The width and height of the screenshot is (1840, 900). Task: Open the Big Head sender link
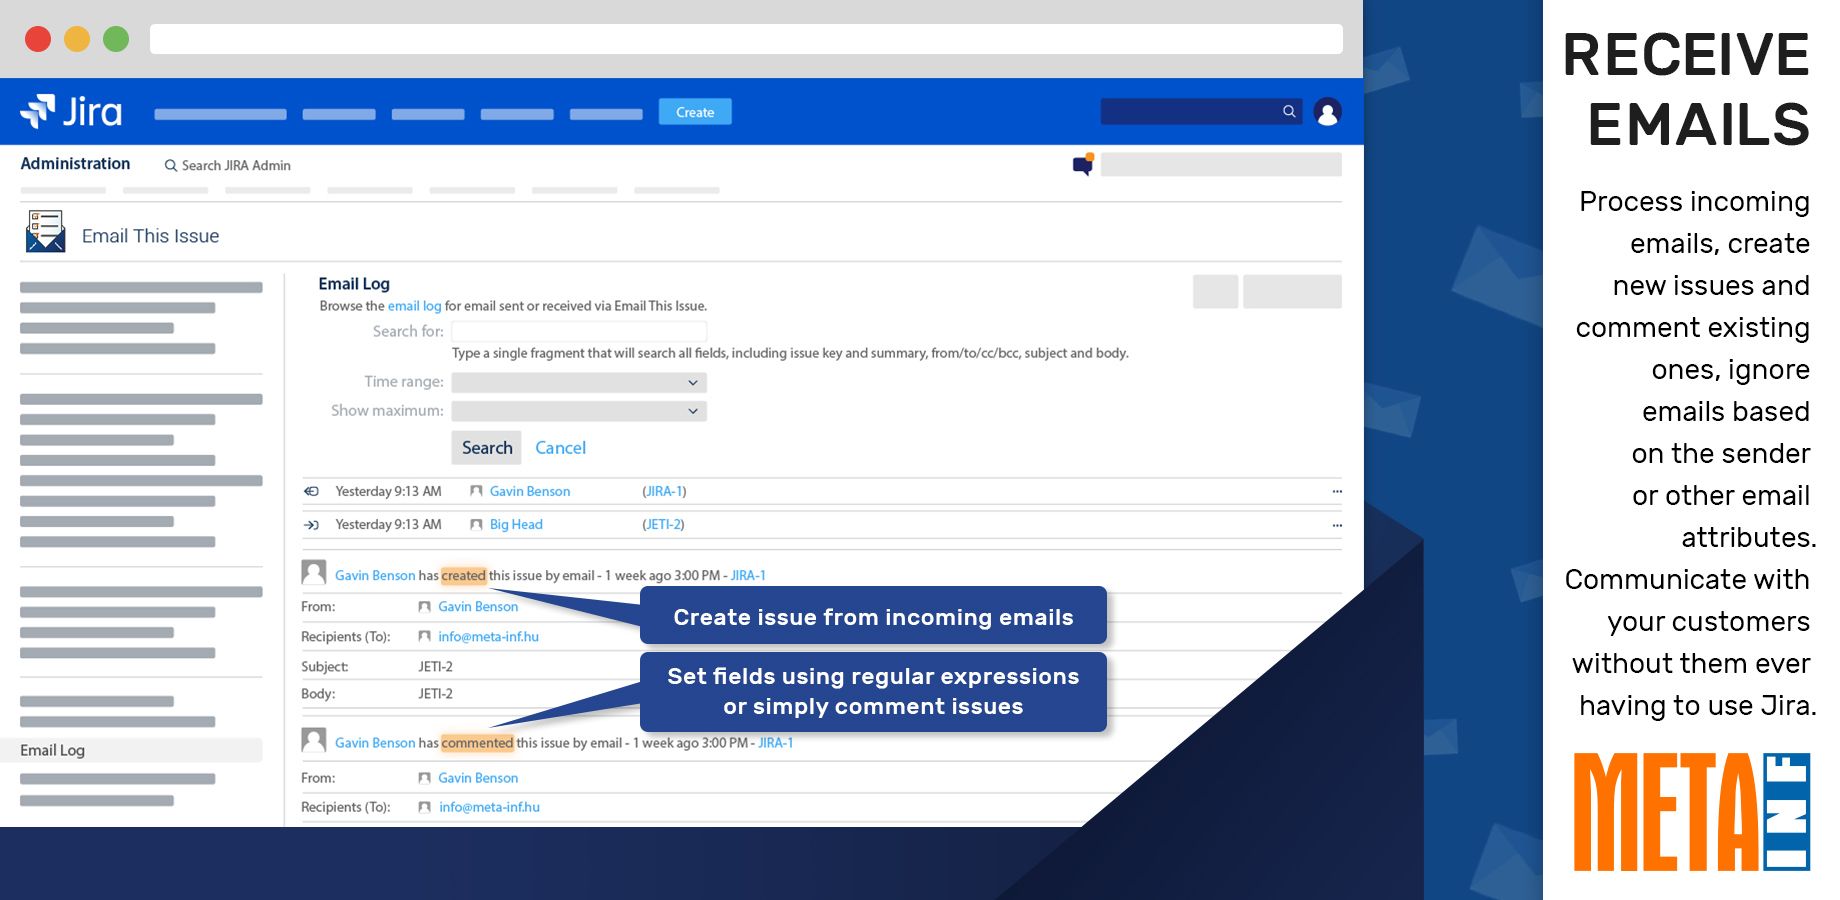pyautogui.click(x=516, y=525)
